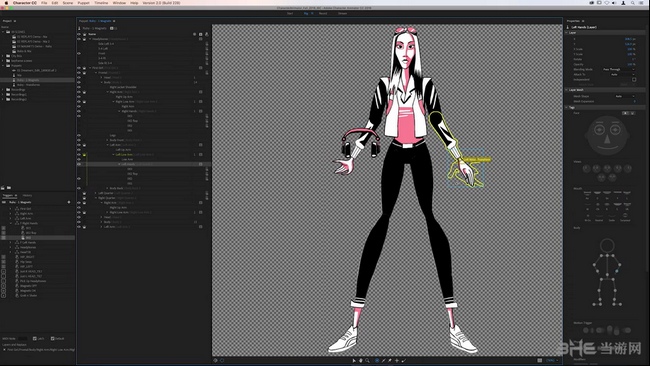Click the Rotate value in Properties
This screenshot has width=650, height=366.
click(x=633, y=59)
